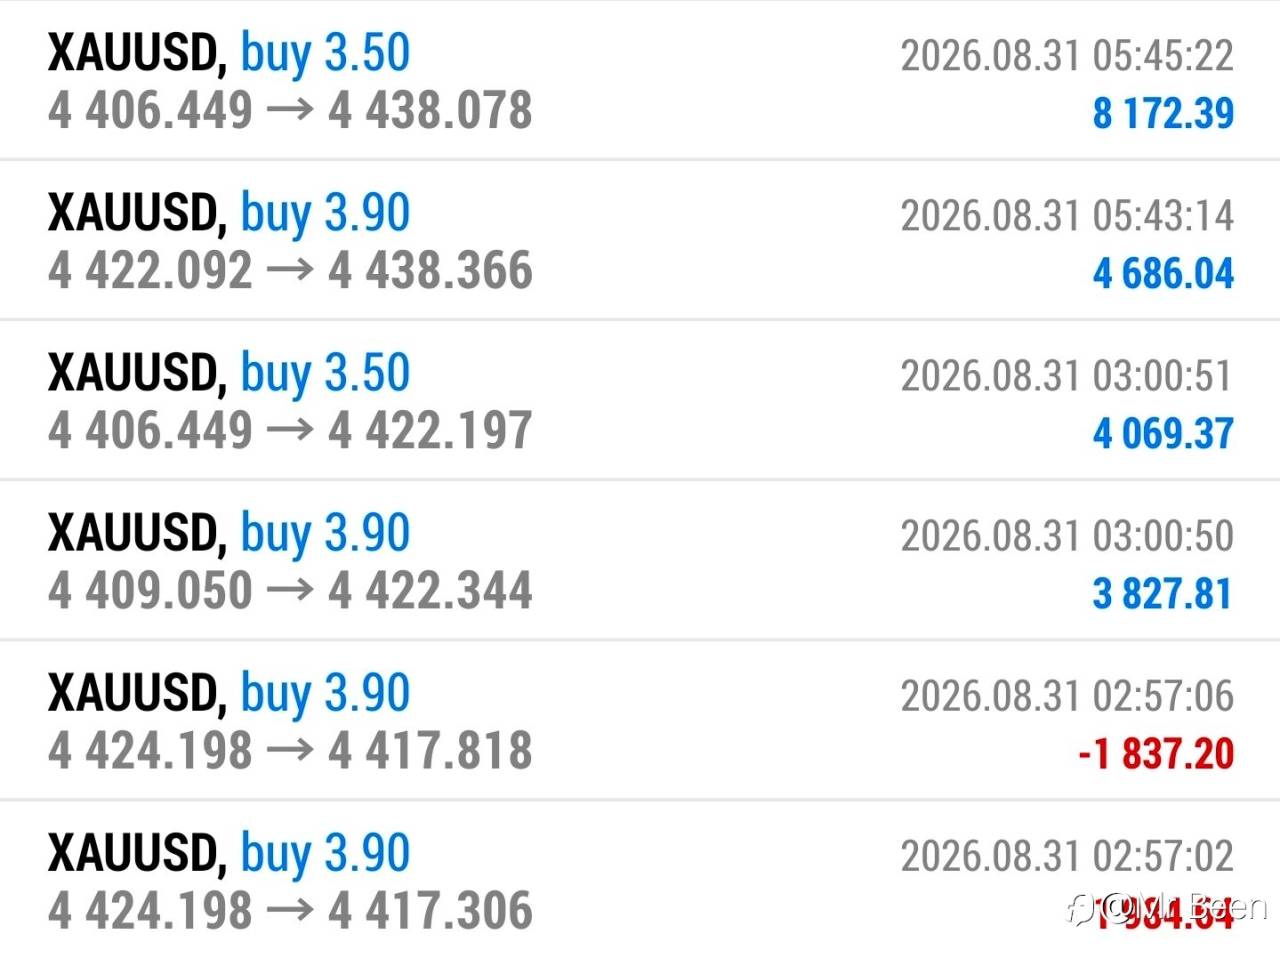Open the 4 422.092 → 4 438.366 price line
Viewport: 1280px width, 958px height.
(x=290, y=271)
